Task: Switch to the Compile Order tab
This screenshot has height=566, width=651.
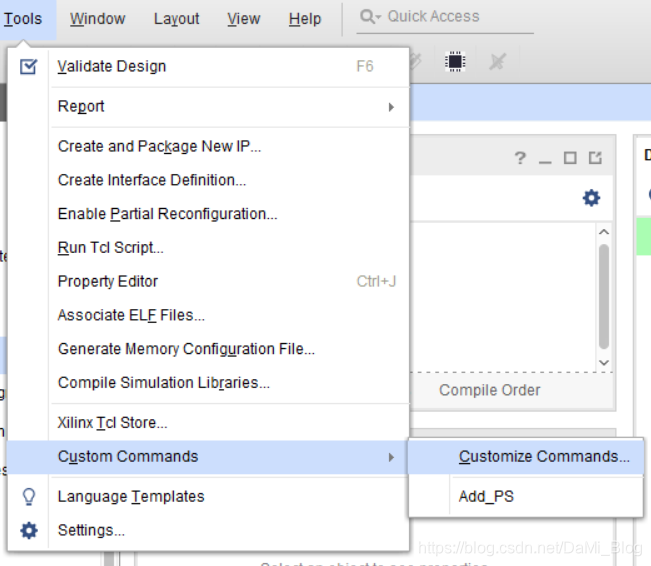Action: click(489, 390)
